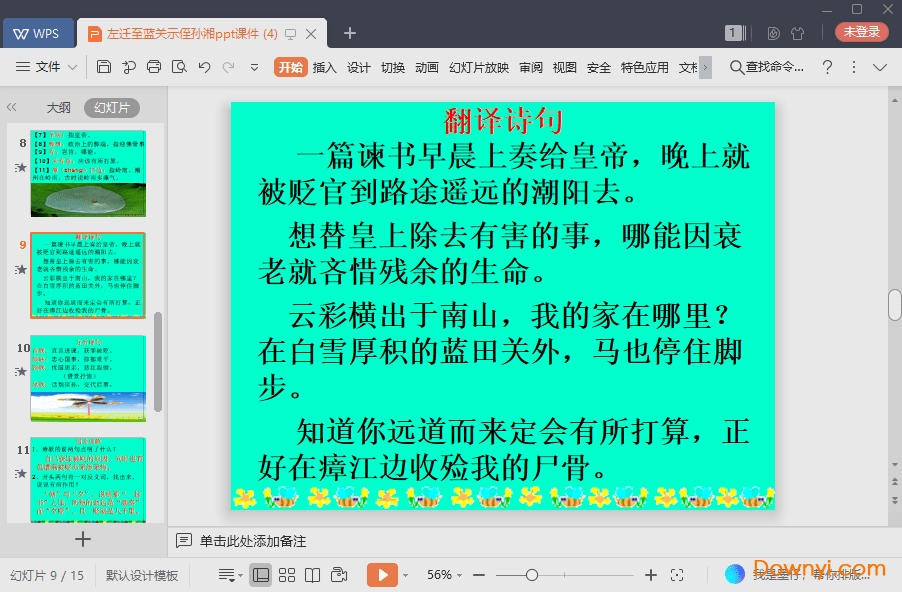902x592 pixels.
Task: Click the Undo arrow icon
Action: (x=204, y=67)
